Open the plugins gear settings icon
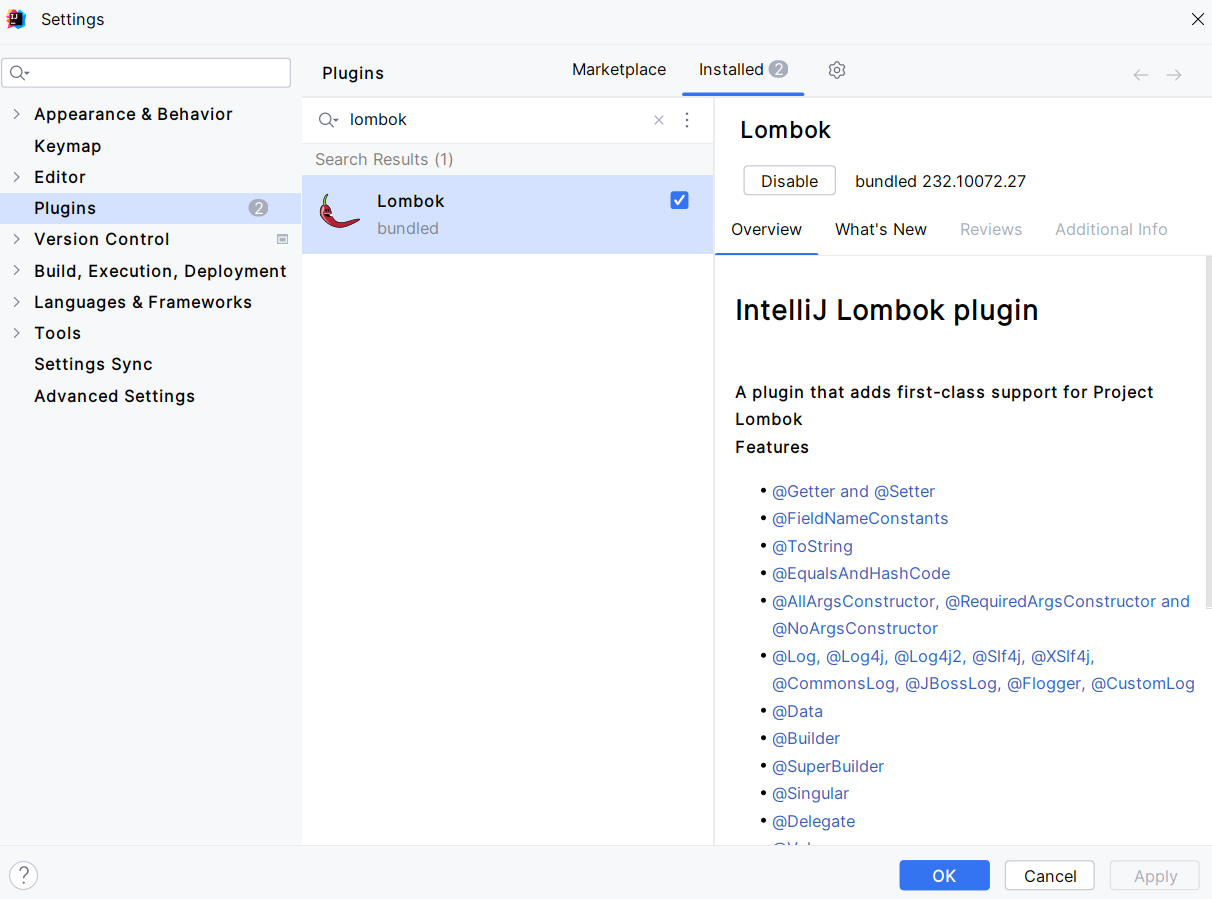 point(837,70)
